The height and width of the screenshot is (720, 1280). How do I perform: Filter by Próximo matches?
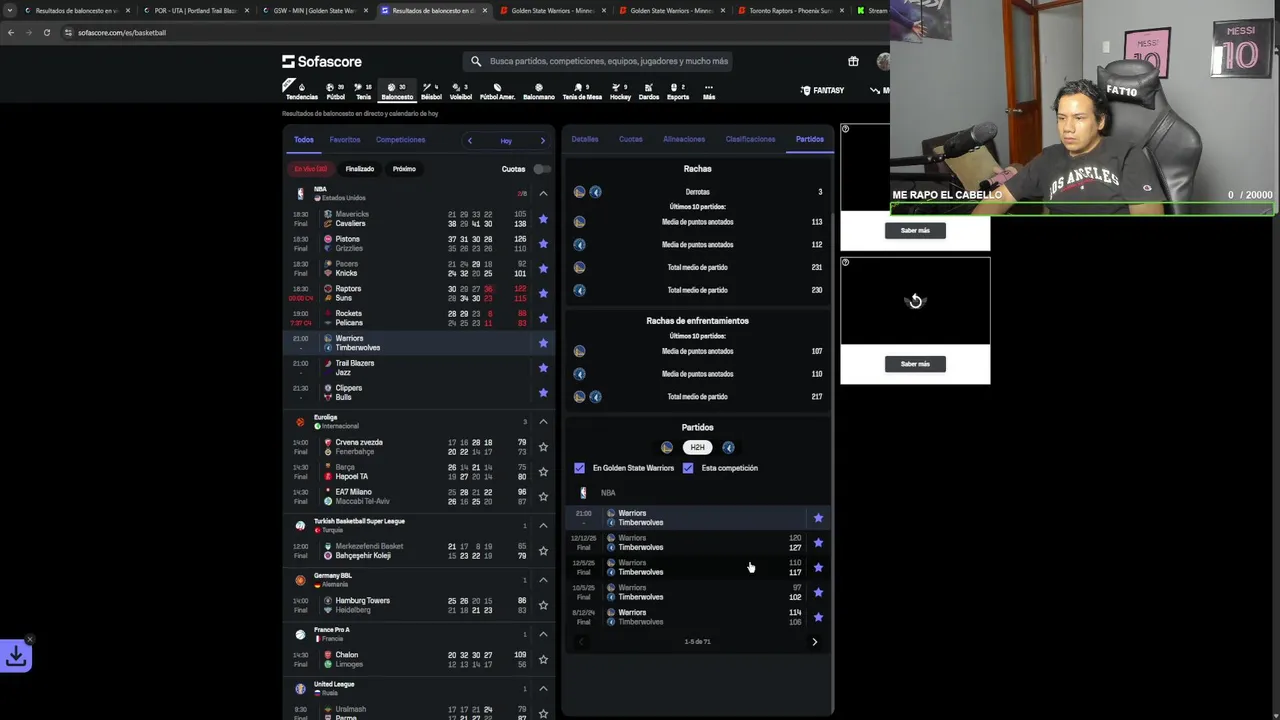coord(404,169)
